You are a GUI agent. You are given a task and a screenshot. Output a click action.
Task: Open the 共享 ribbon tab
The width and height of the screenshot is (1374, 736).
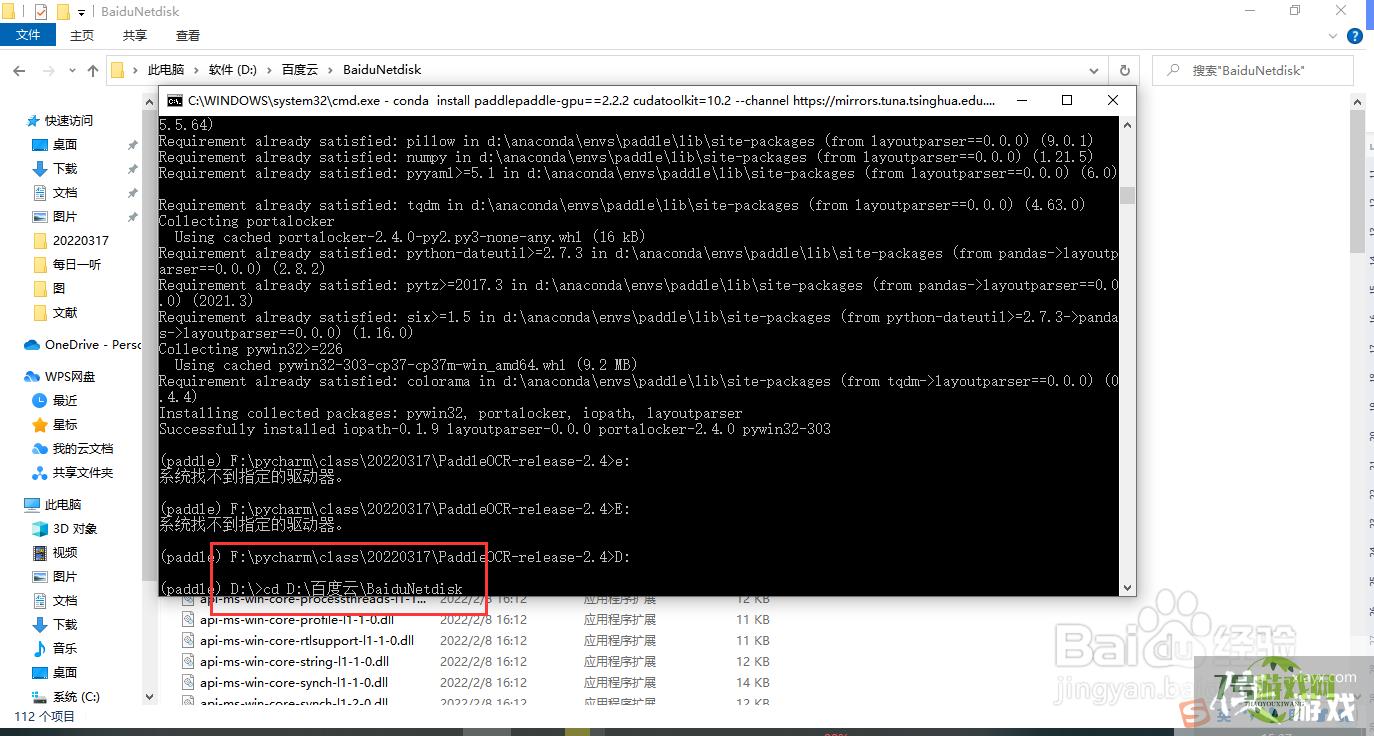pos(135,35)
